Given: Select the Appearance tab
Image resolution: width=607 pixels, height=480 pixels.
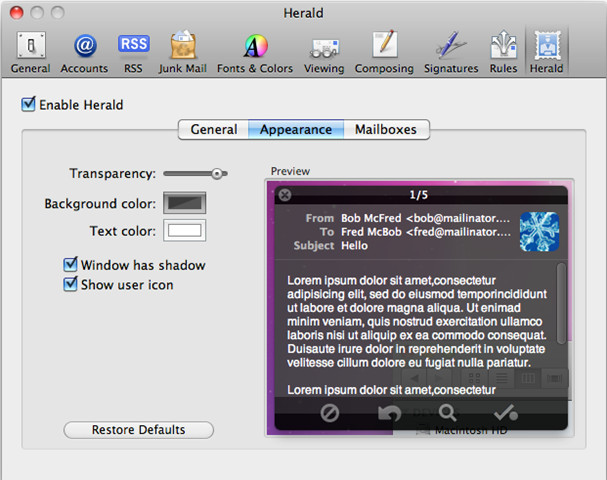Looking at the screenshot, I should pos(296,129).
